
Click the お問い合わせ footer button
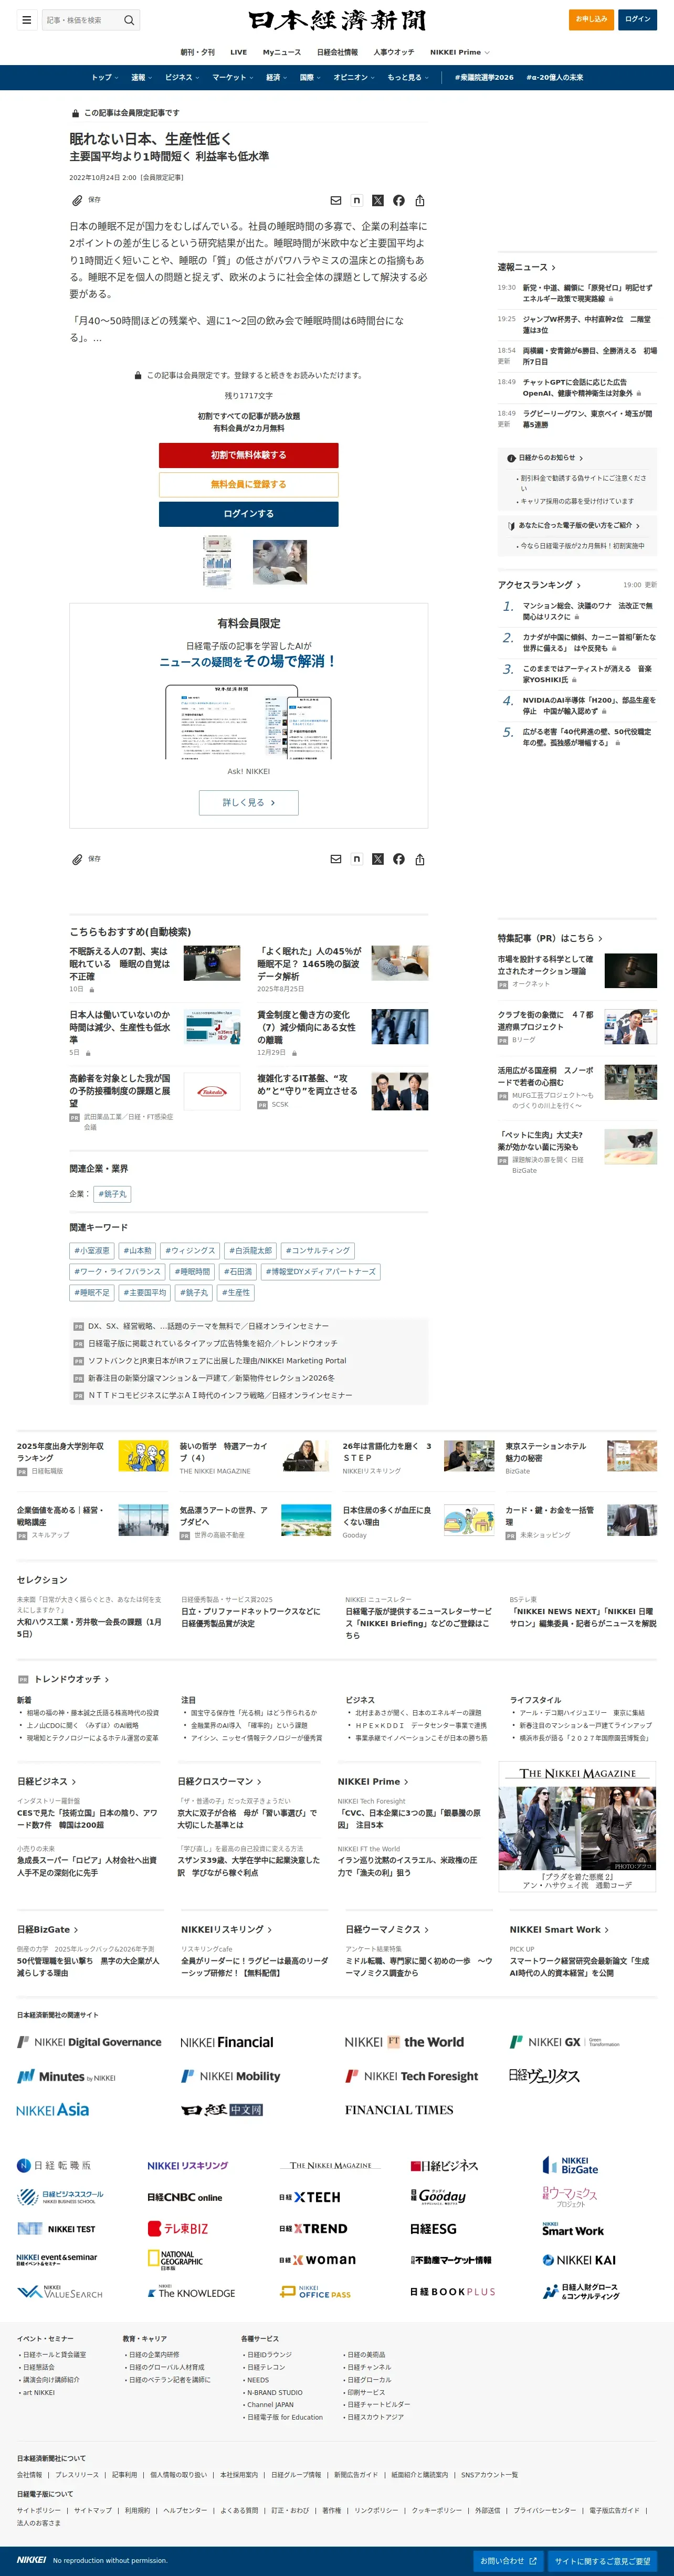point(508,2561)
